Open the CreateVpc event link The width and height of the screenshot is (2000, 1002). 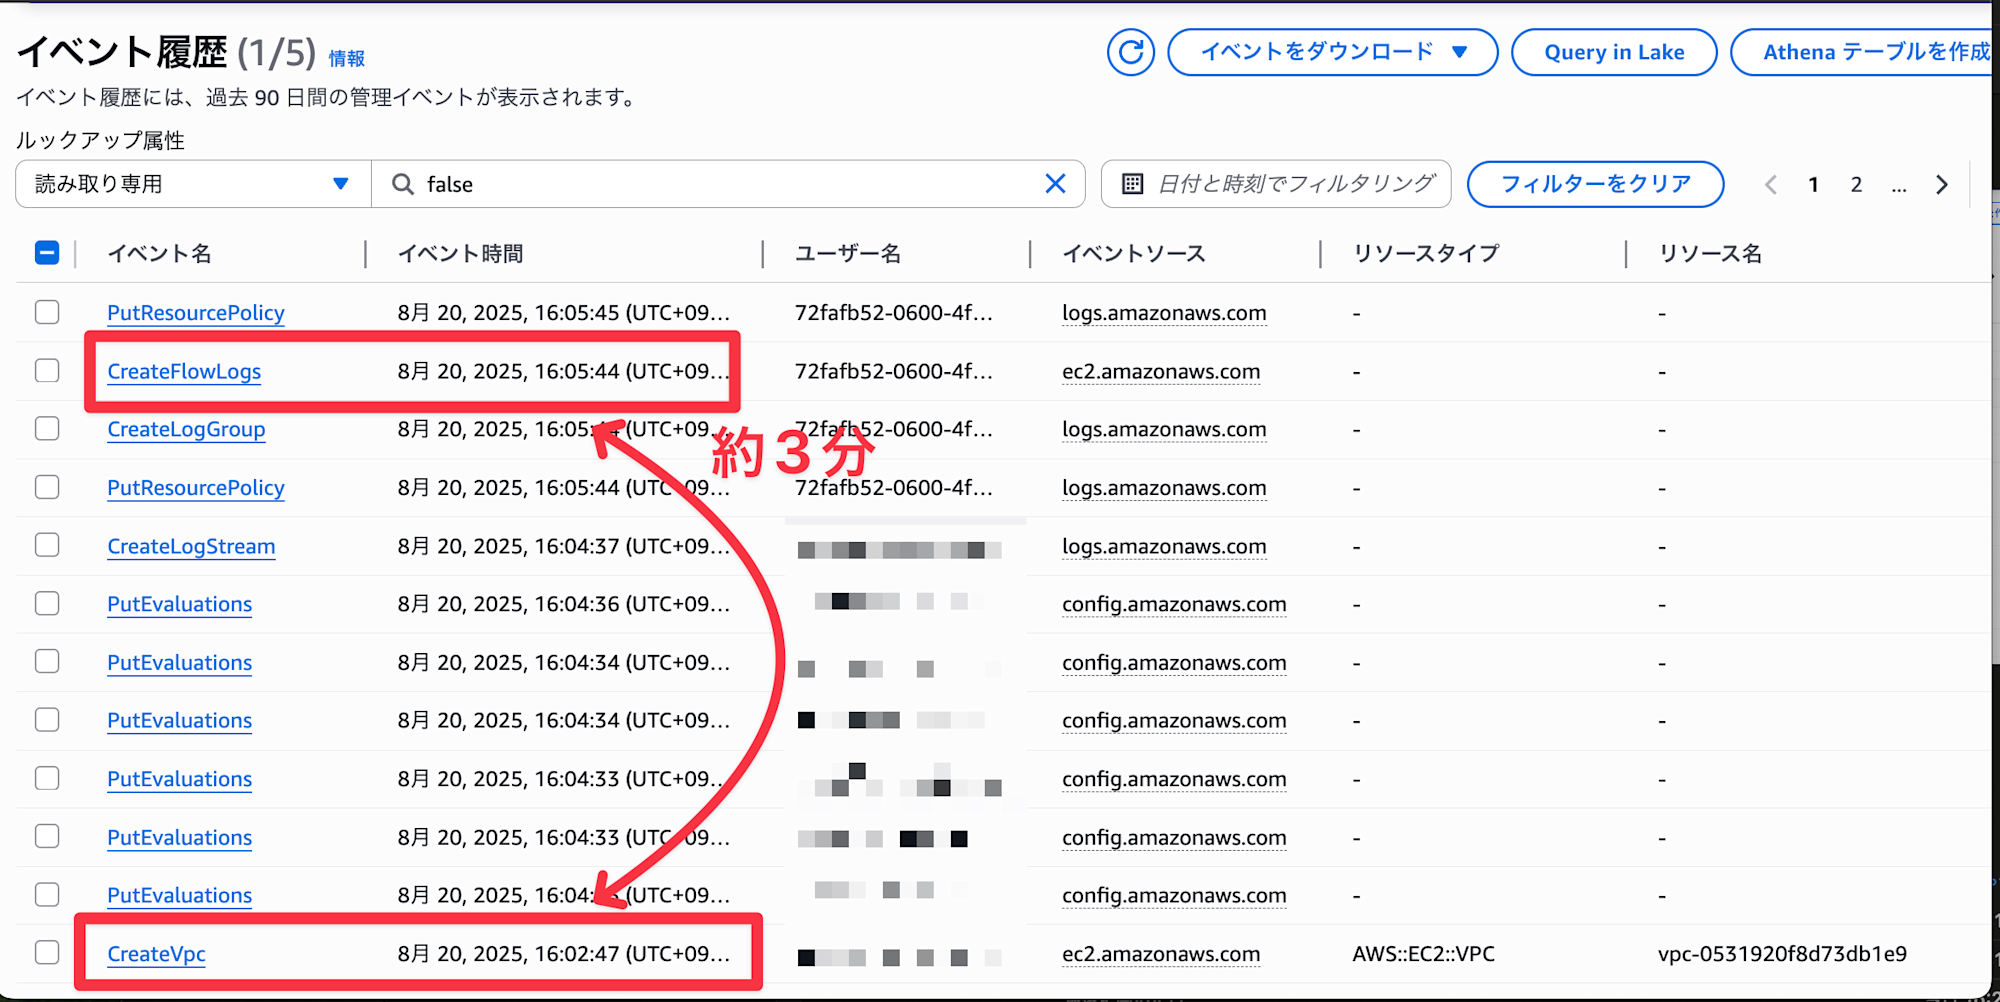point(156,954)
